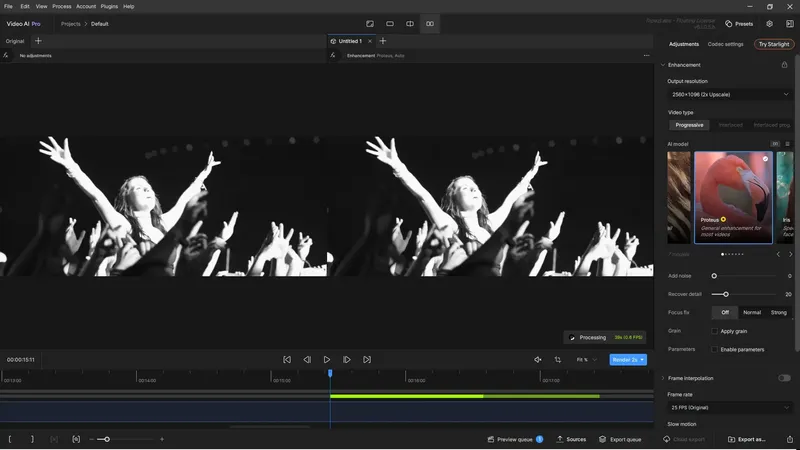This screenshot has height=450, width=800.
Task: Step forward one frame
Action: pos(347,359)
